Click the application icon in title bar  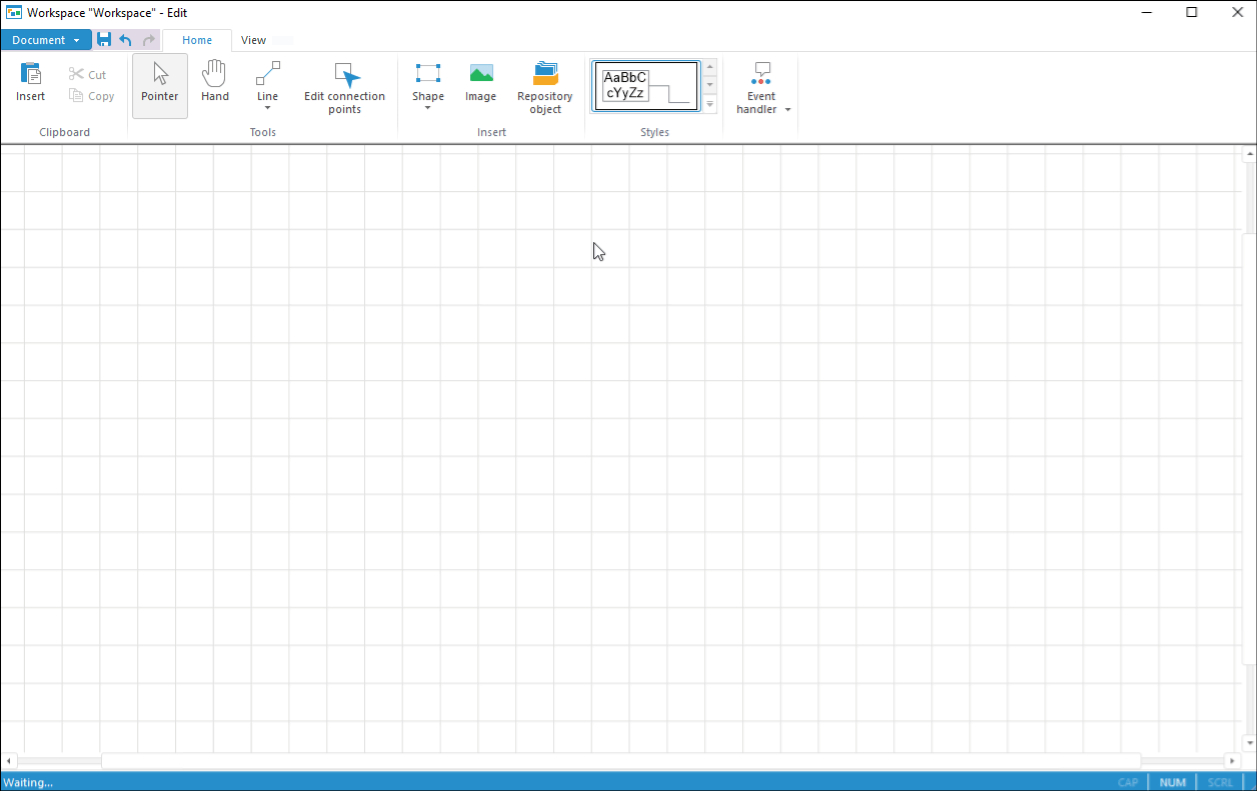click(x=14, y=13)
